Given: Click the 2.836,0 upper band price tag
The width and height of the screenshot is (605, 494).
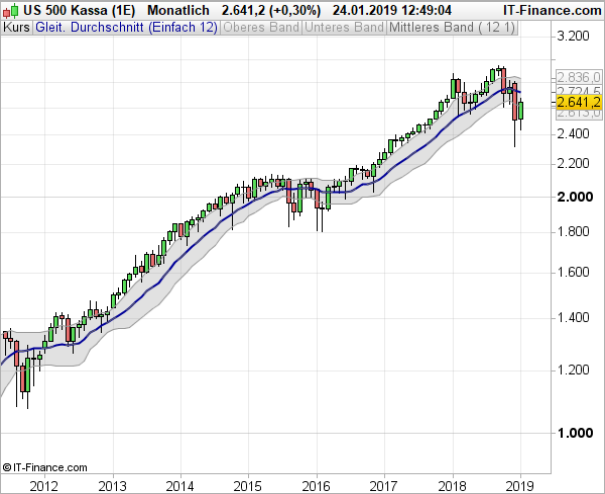Looking at the screenshot, I should coord(579,77).
